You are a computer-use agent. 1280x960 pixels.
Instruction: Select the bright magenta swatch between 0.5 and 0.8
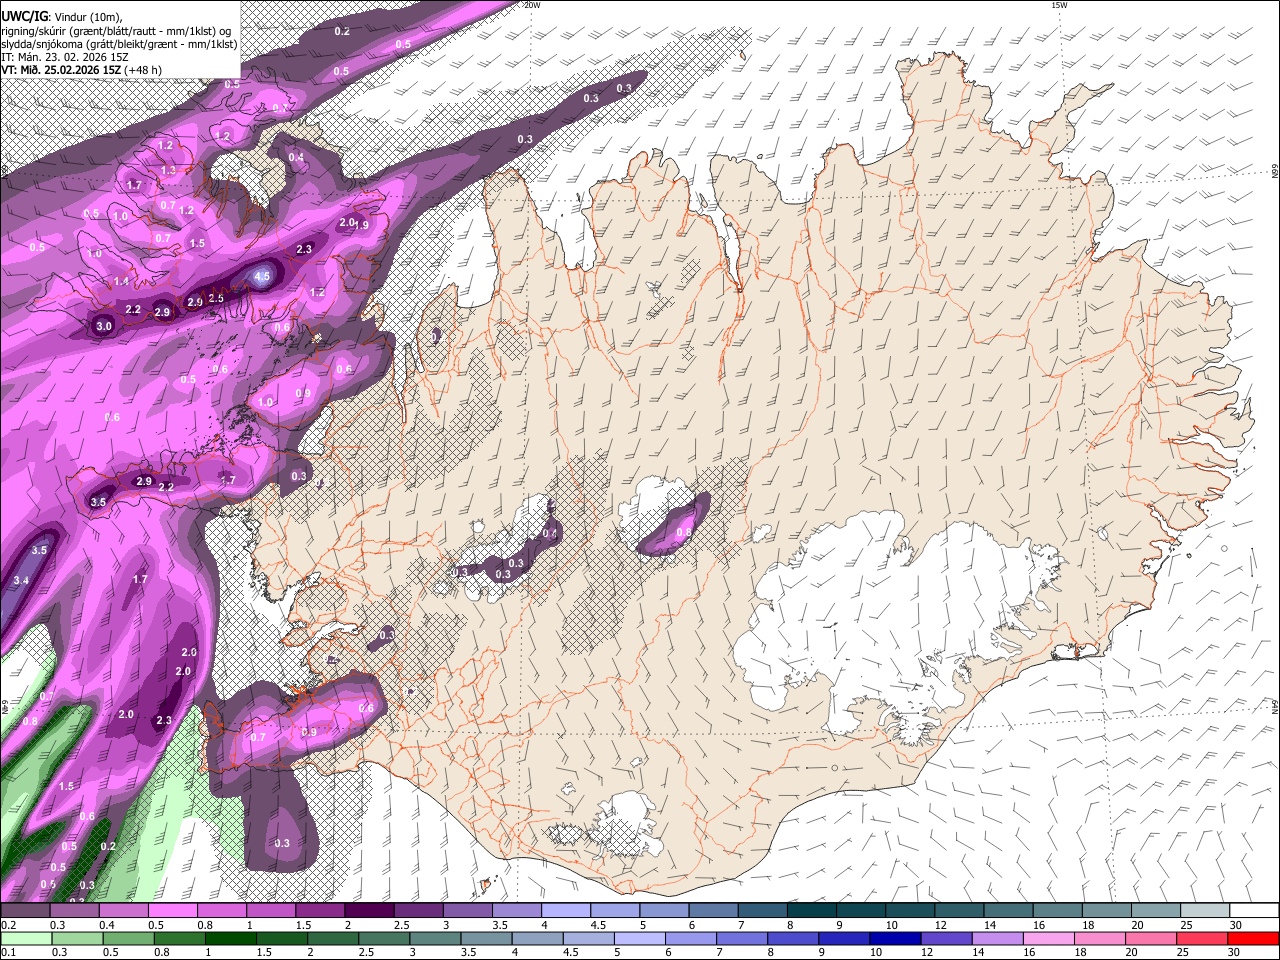point(173,911)
